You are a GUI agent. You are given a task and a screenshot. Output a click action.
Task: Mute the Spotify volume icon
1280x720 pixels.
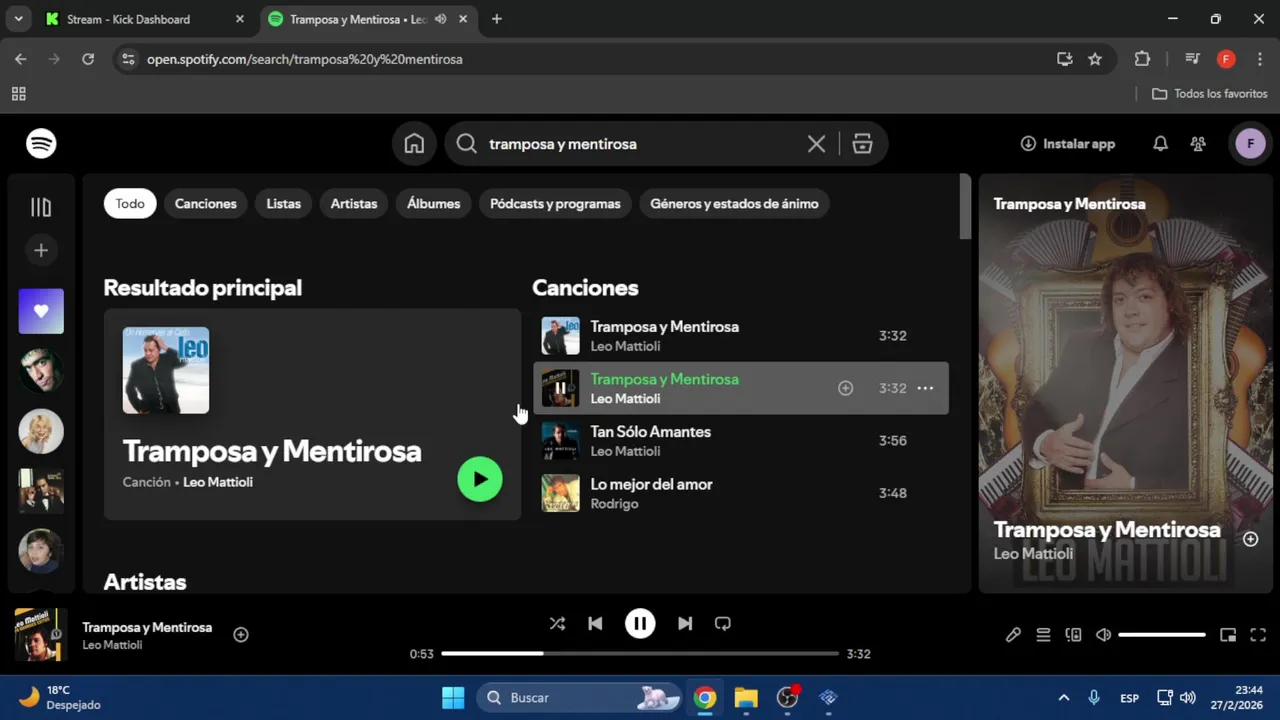[1103, 635]
